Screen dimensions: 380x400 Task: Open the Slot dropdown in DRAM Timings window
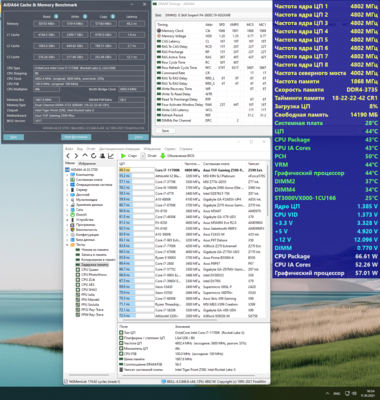[217, 15]
